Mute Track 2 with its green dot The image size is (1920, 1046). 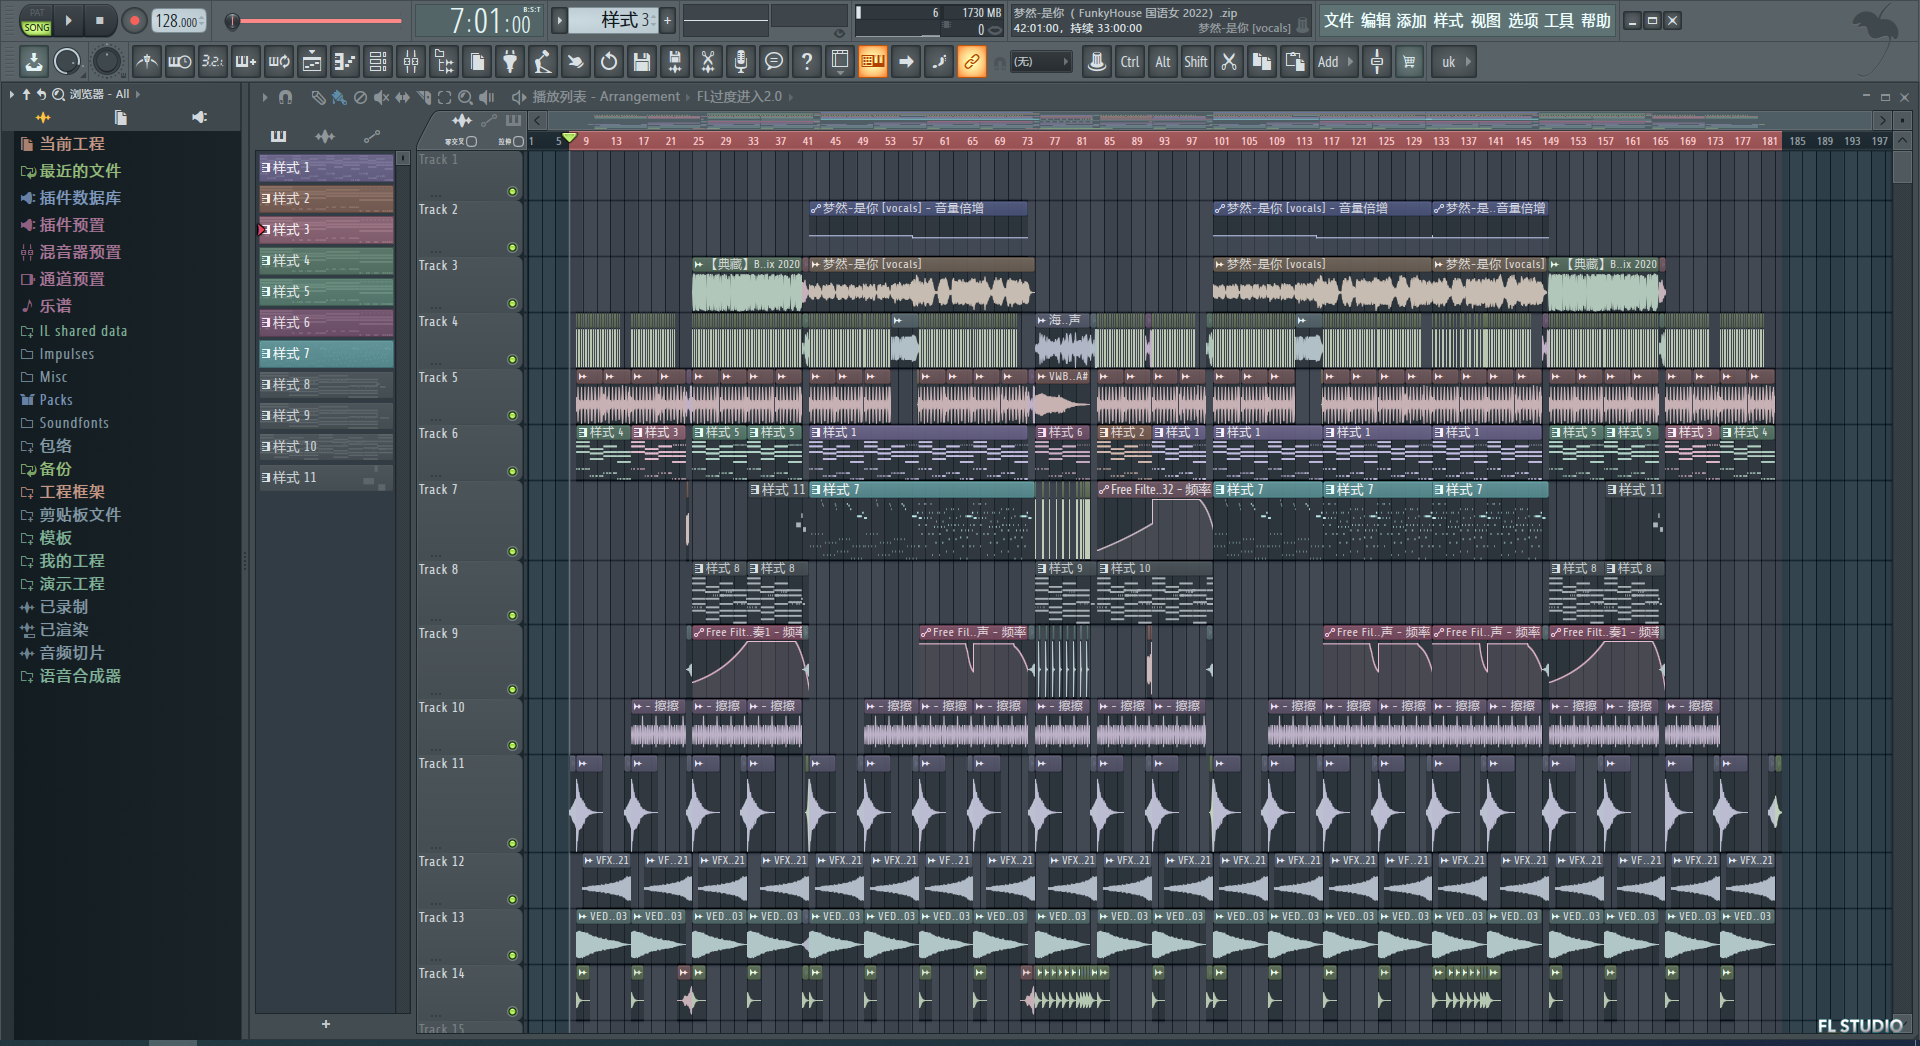point(512,247)
